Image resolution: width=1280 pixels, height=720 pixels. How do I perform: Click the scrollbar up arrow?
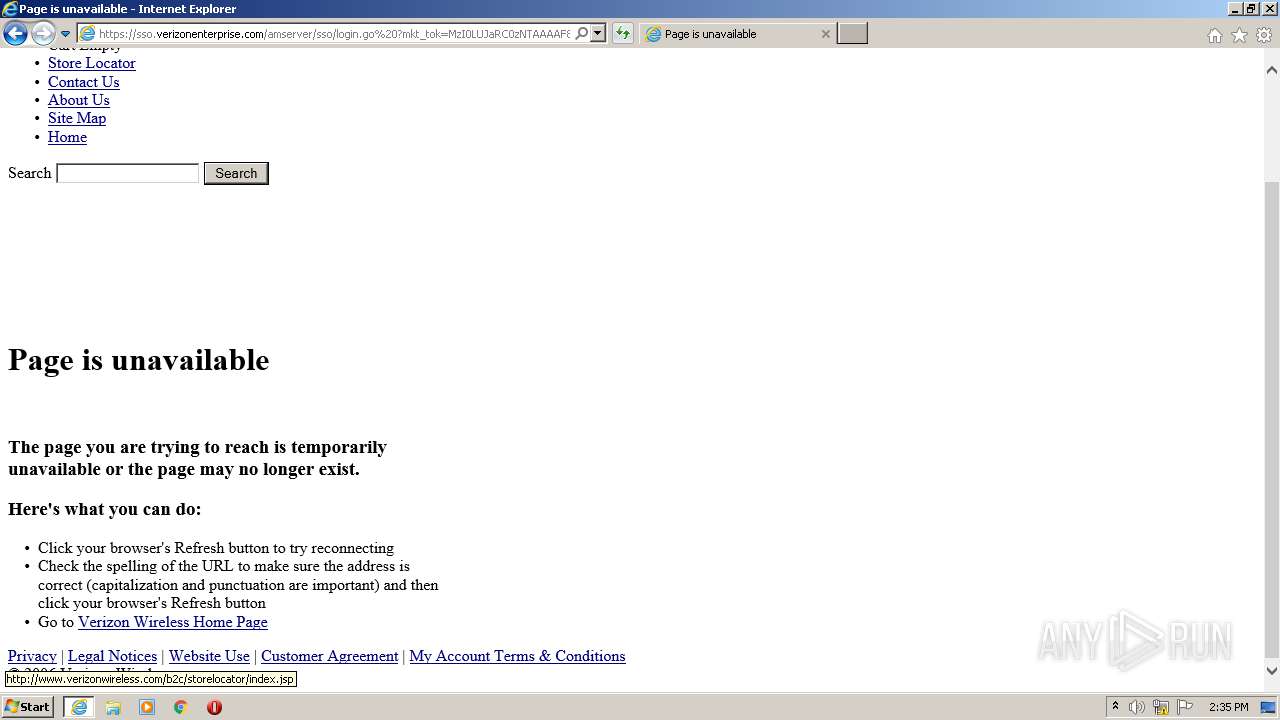pyautogui.click(x=1272, y=70)
